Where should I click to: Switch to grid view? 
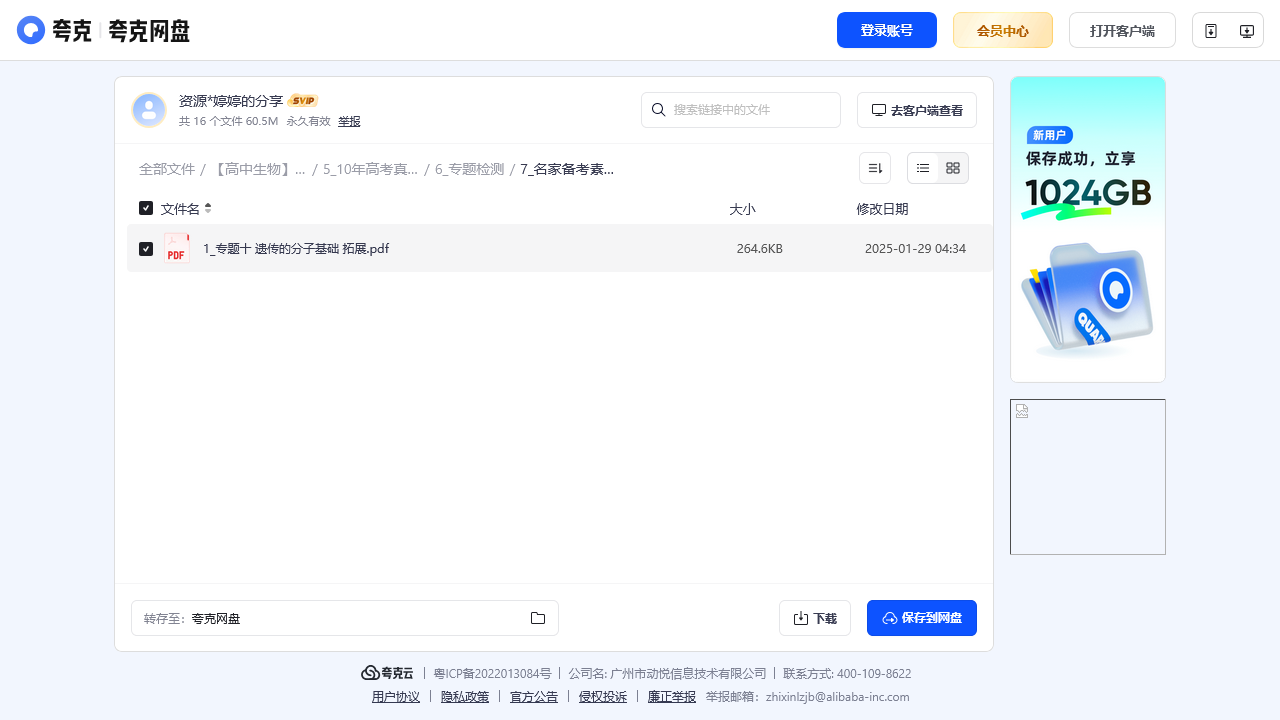[953, 168]
